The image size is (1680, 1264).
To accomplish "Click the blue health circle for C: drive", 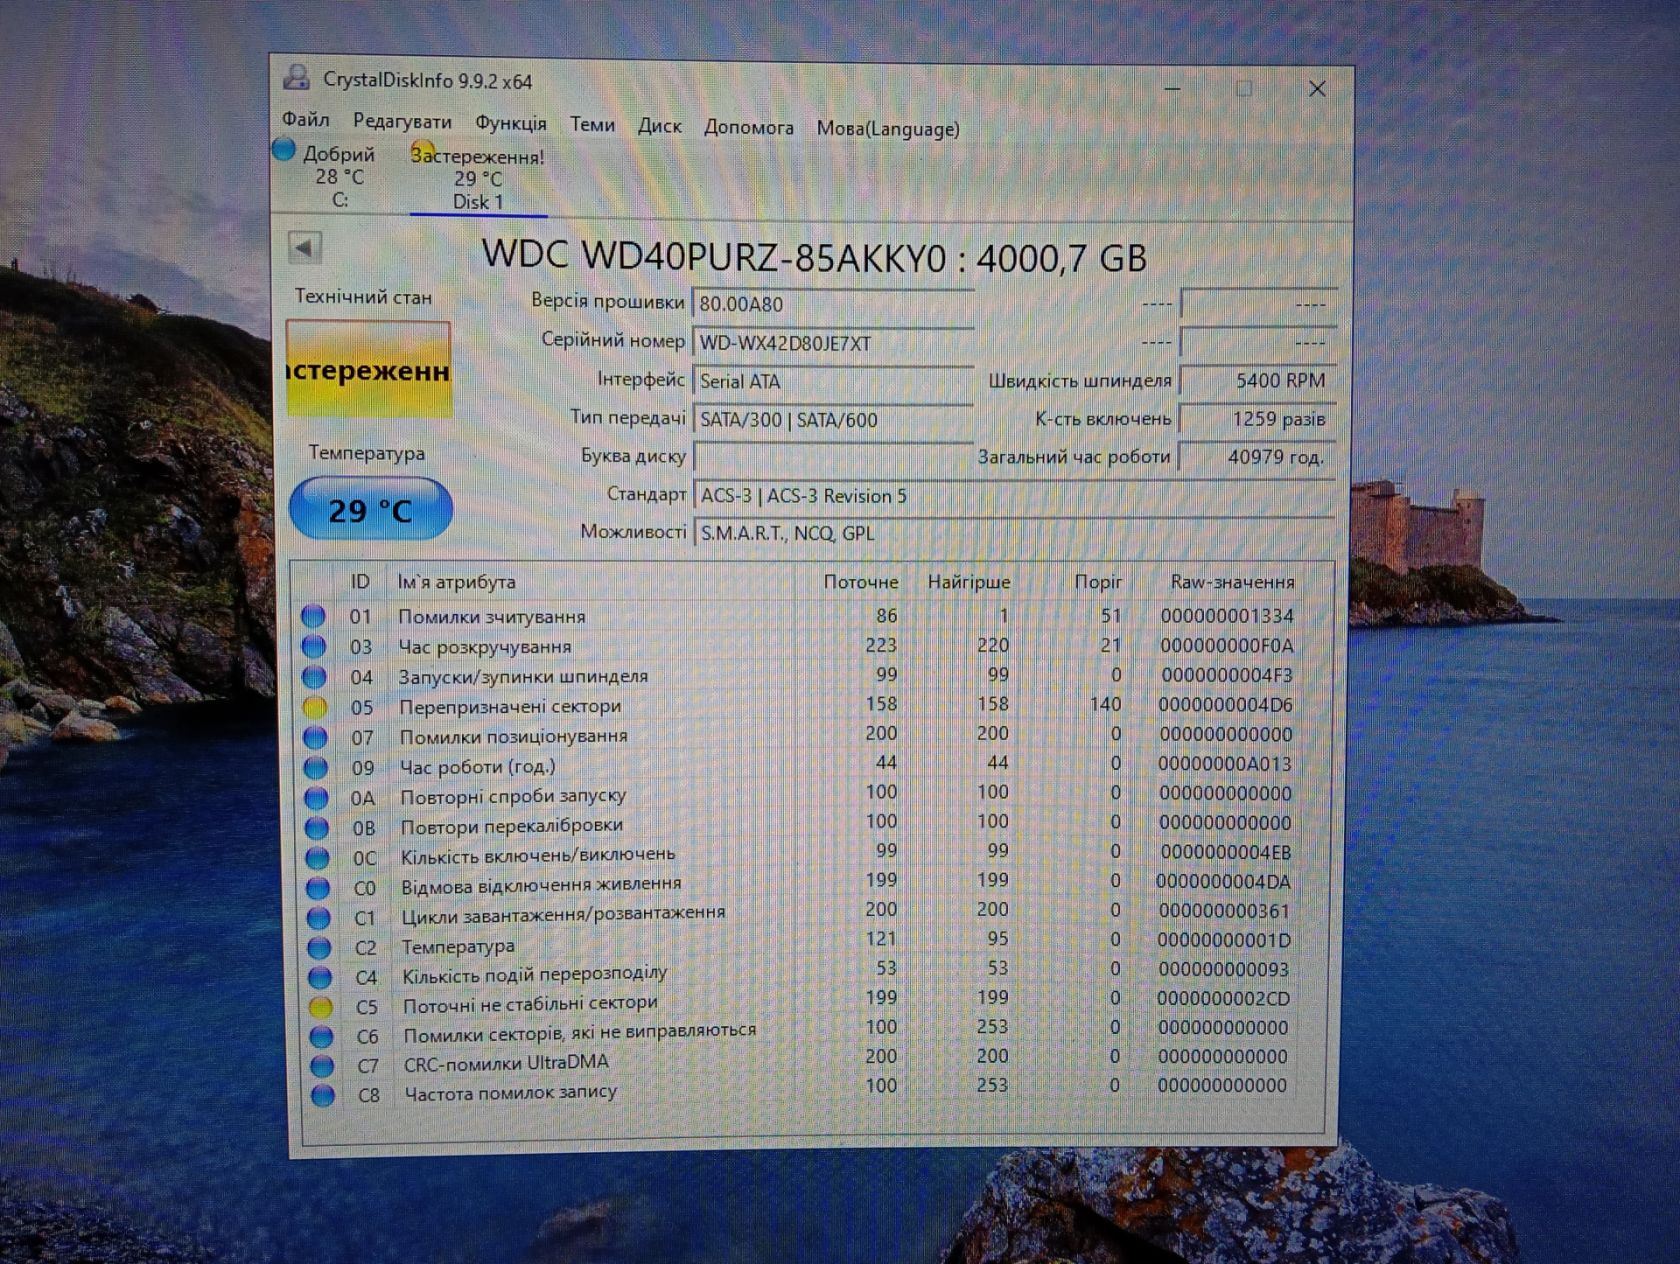I will [x=285, y=150].
